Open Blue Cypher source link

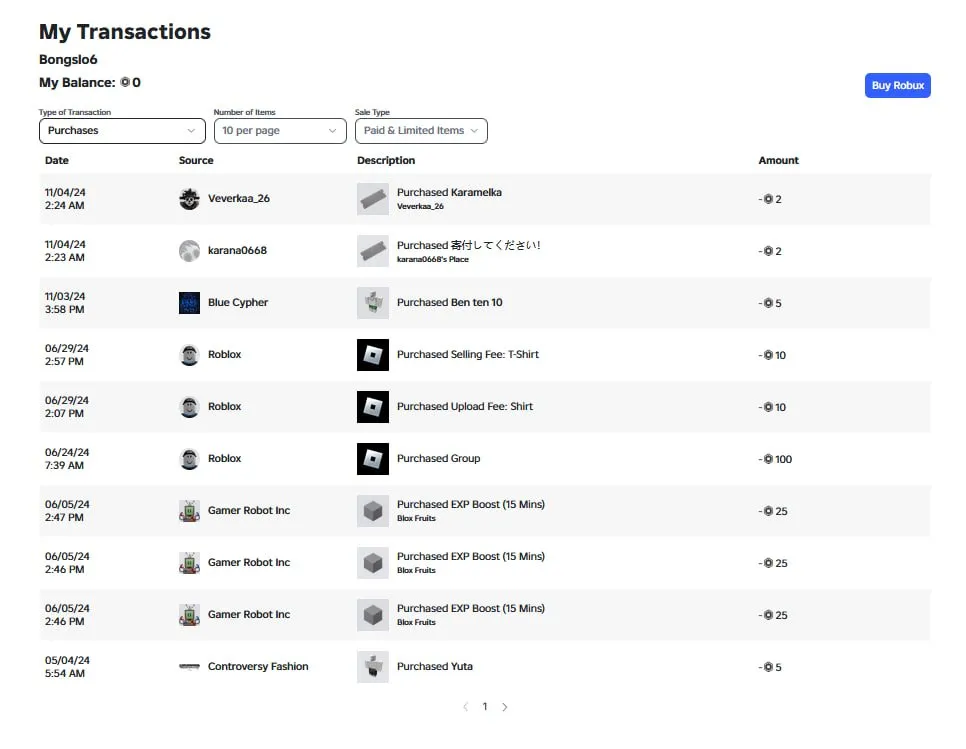(238, 302)
